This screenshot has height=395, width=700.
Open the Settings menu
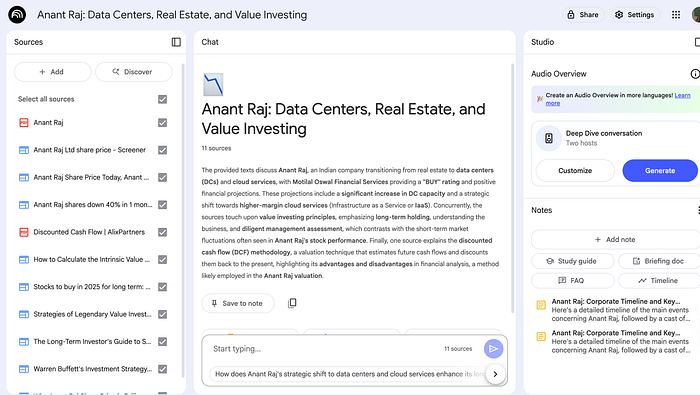tap(634, 15)
